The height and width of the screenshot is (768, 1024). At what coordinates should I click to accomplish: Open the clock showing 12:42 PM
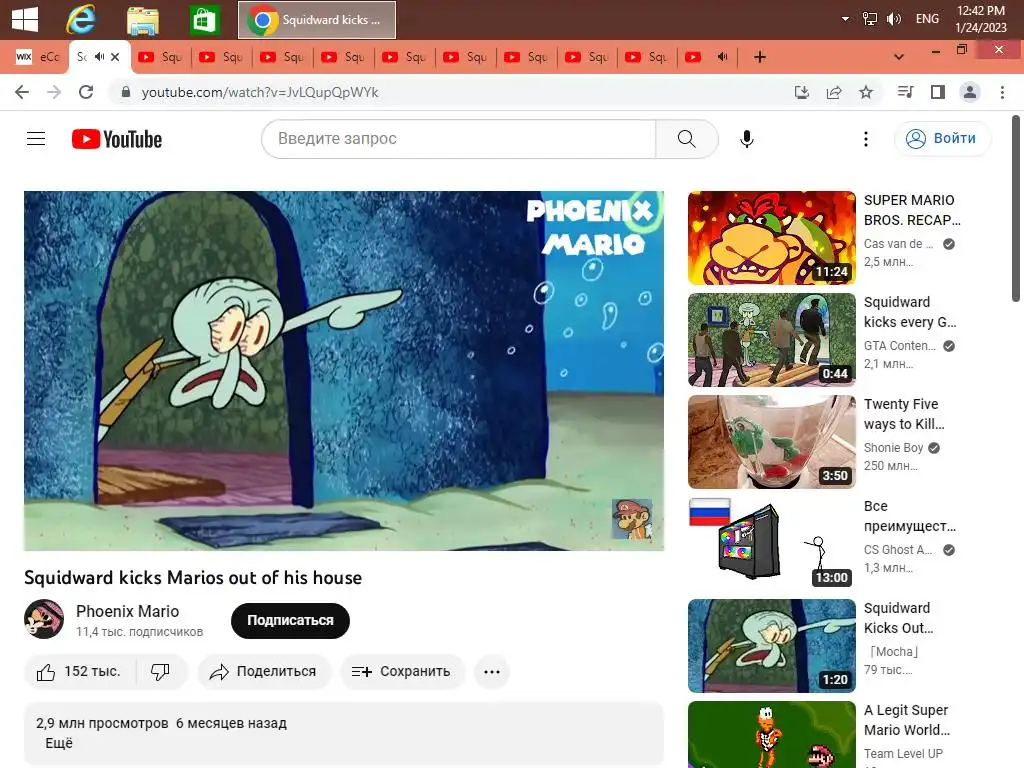tap(980, 19)
